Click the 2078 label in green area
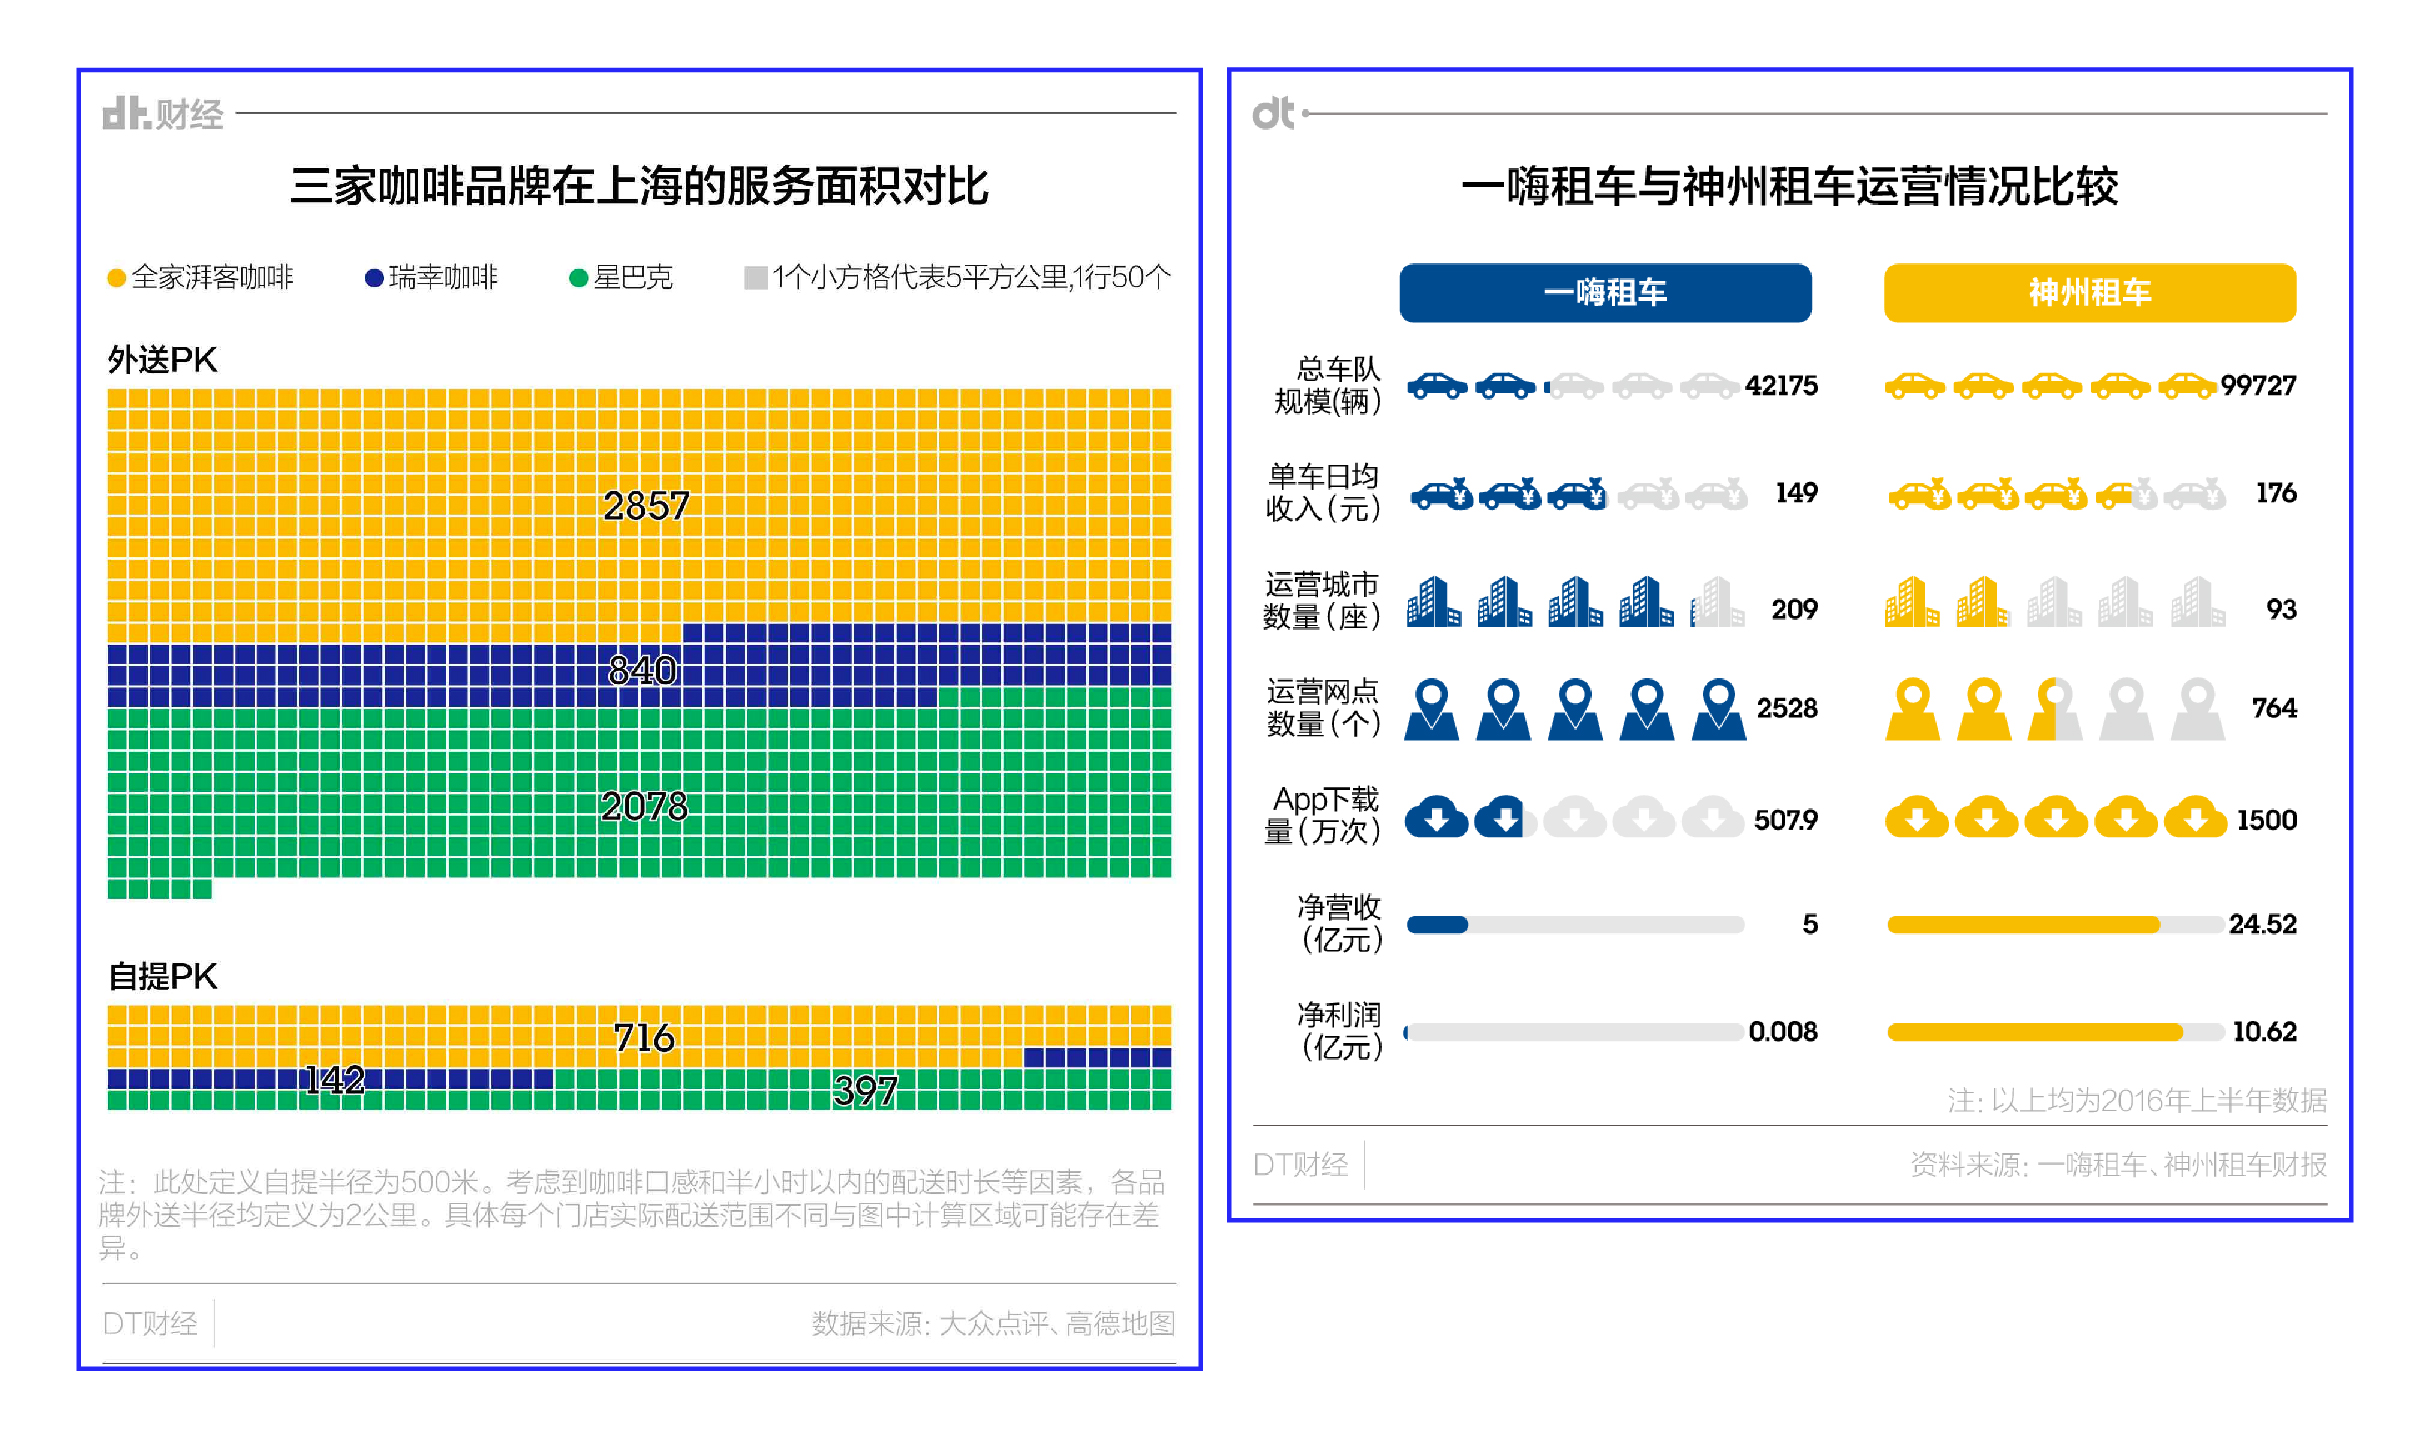Screen dimensions: 2430x1431 pos(644,806)
